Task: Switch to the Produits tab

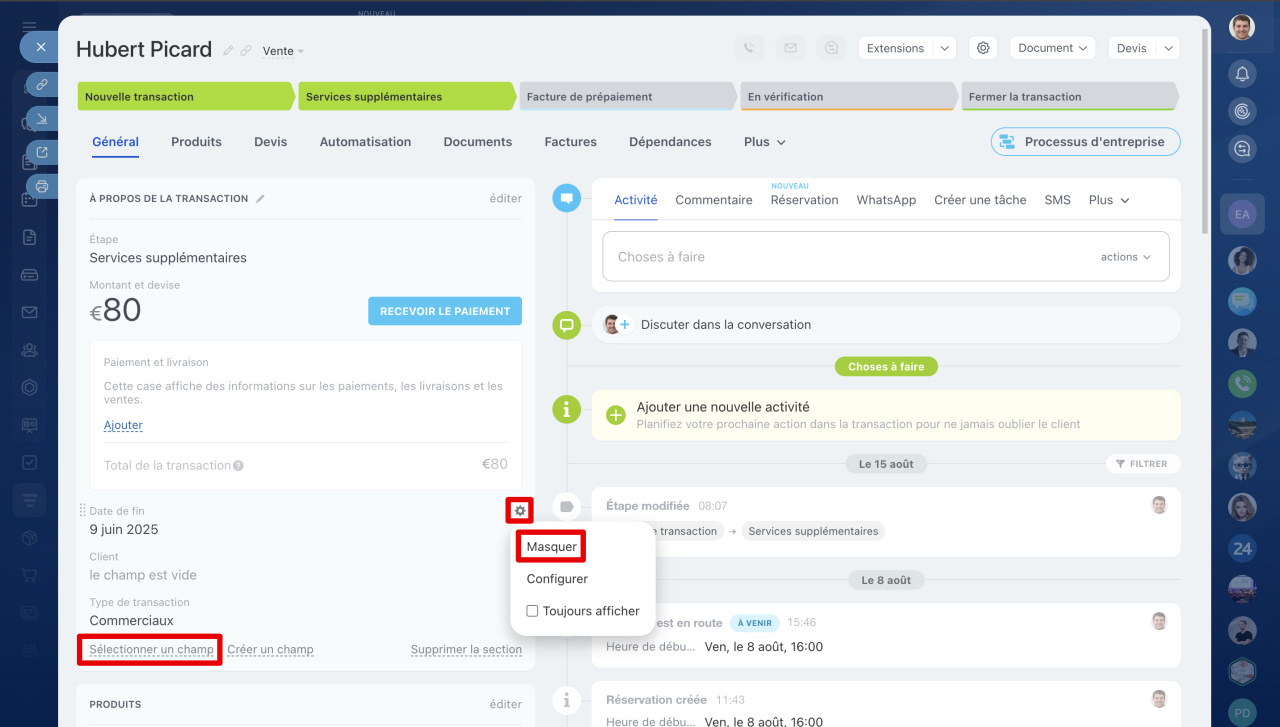Action: [196, 142]
